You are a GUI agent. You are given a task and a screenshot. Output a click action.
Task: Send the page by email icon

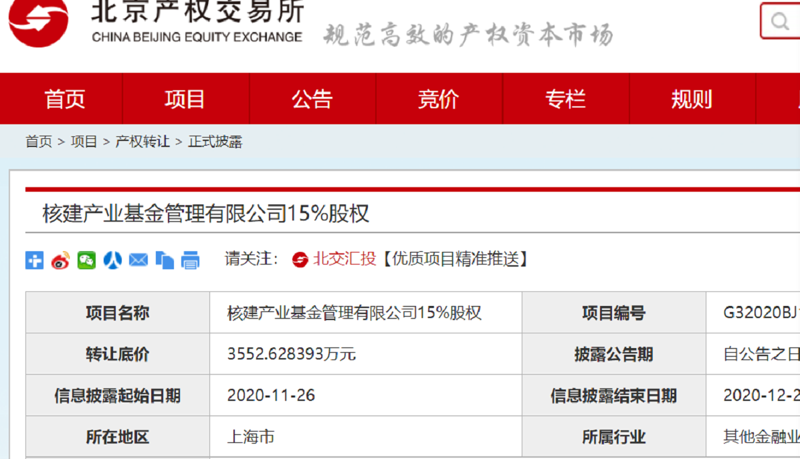click(138, 260)
